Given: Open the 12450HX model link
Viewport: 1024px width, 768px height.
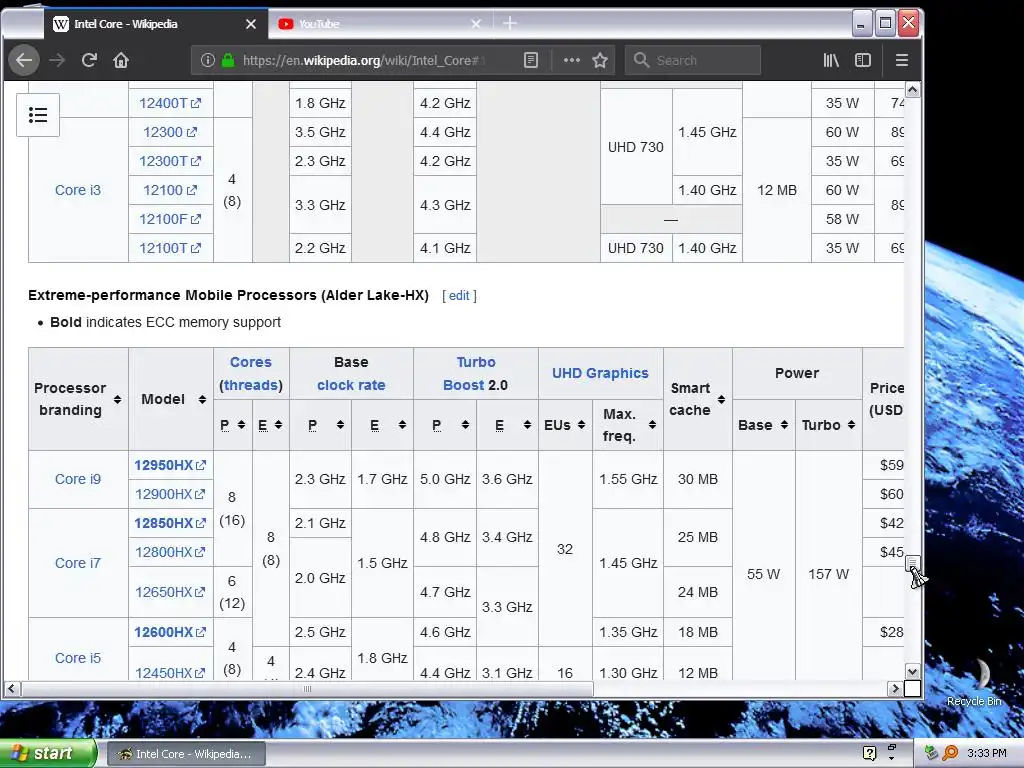Looking at the screenshot, I should pyautogui.click(x=170, y=673).
